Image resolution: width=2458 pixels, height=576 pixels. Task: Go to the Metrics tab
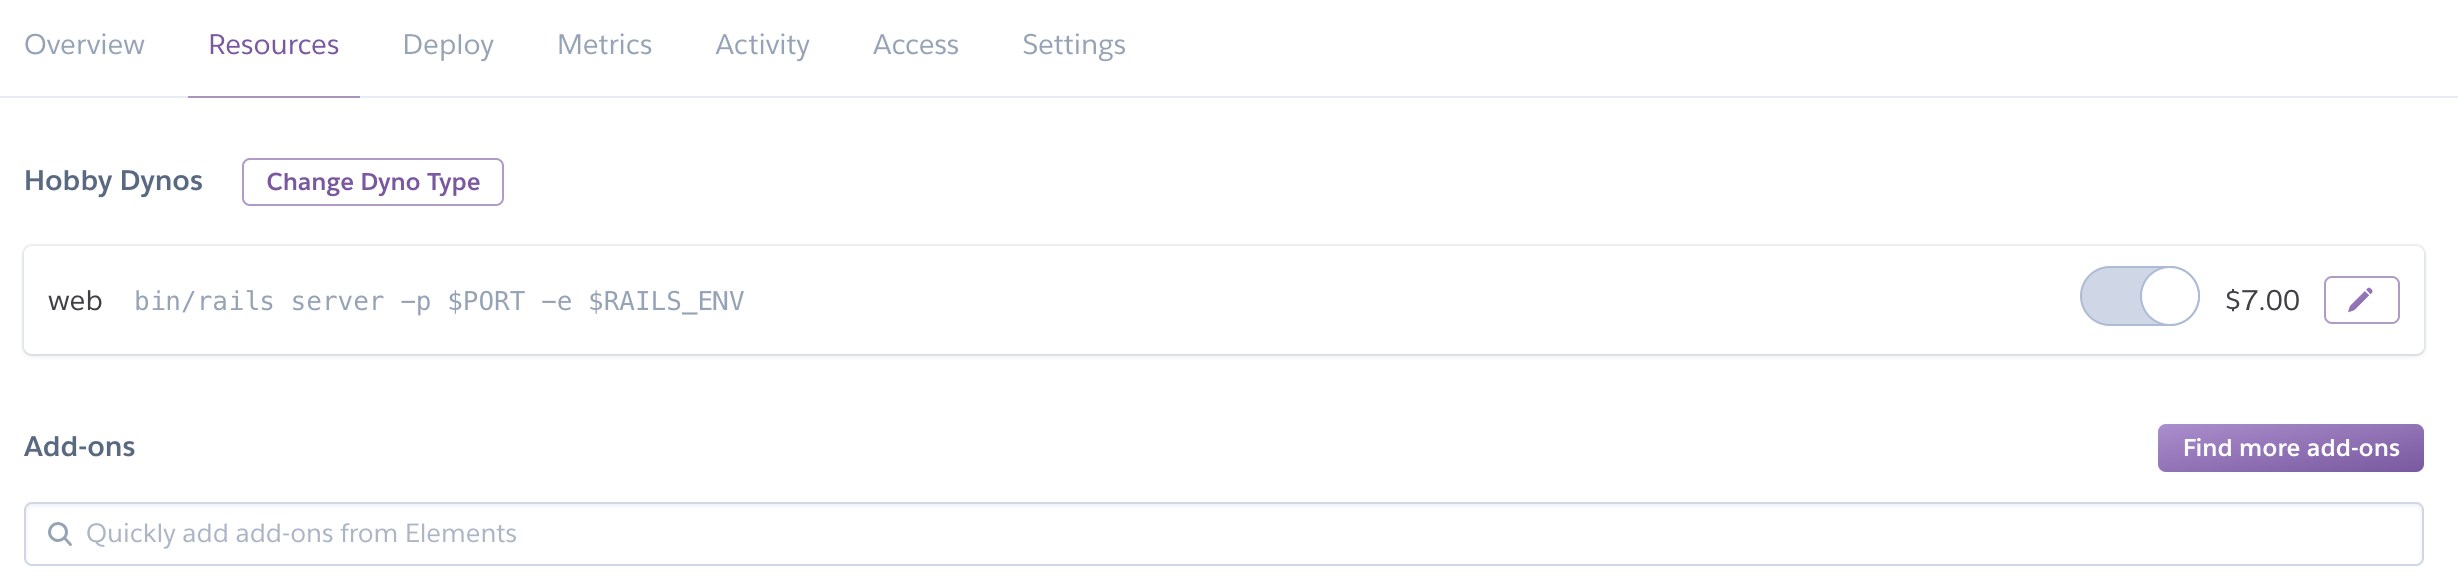point(604,45)
